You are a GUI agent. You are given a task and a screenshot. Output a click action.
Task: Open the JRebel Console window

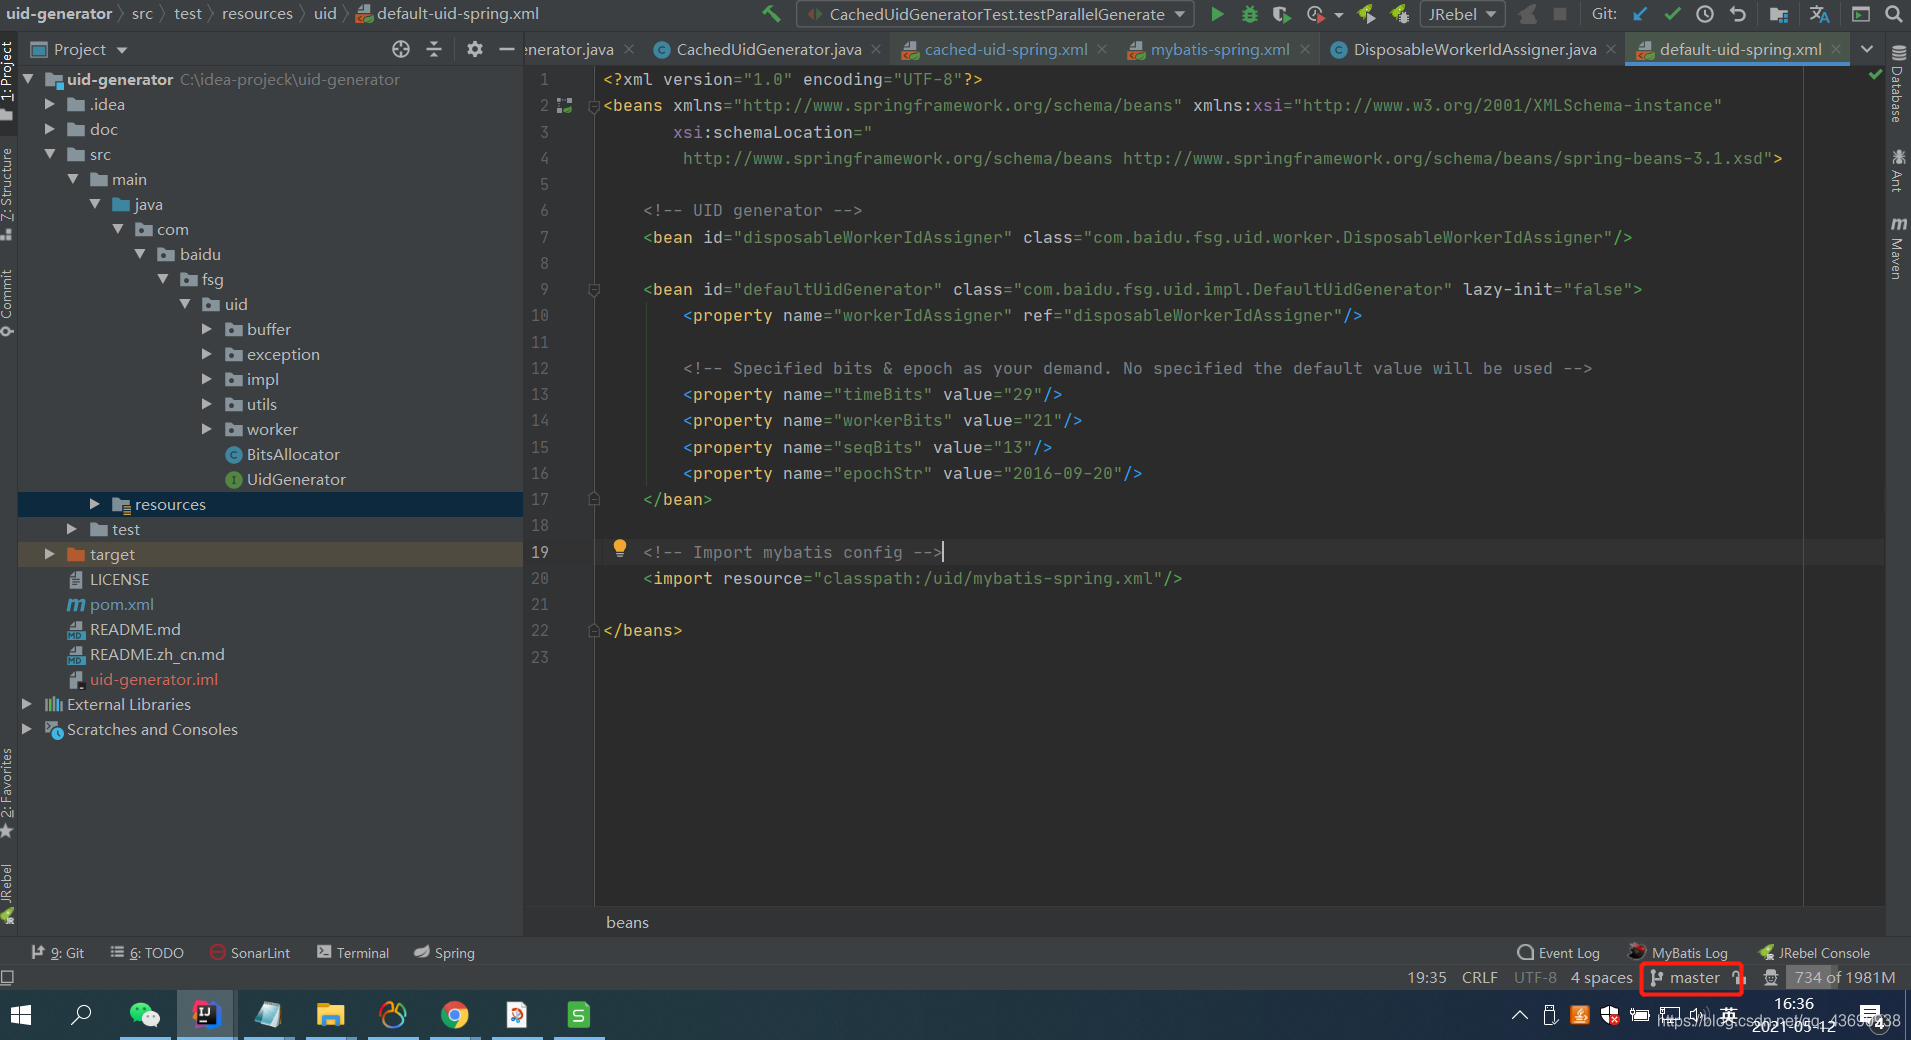click(x=1814, y=953)
